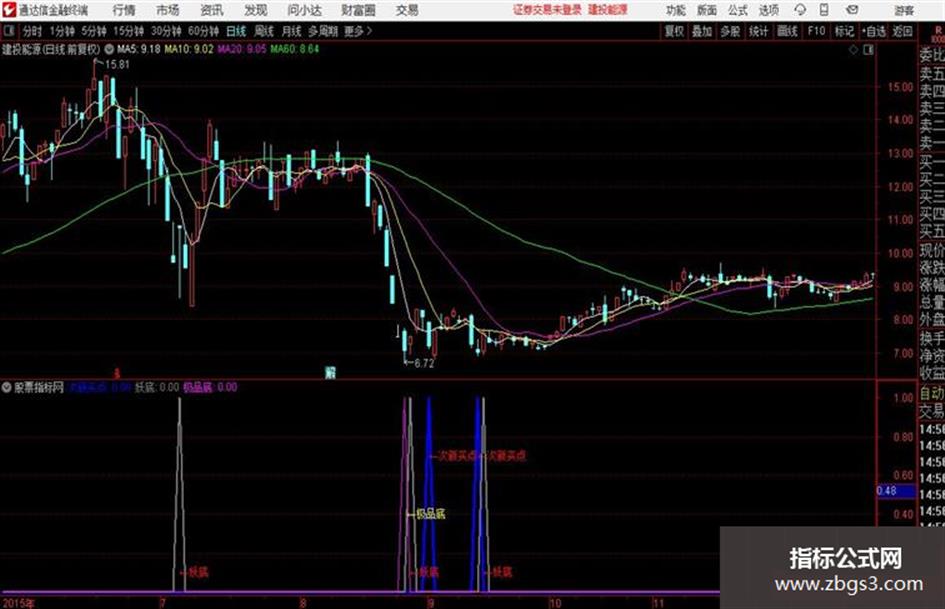
Task: Open the 多周期 multi-period view
Action: (324, 31)
